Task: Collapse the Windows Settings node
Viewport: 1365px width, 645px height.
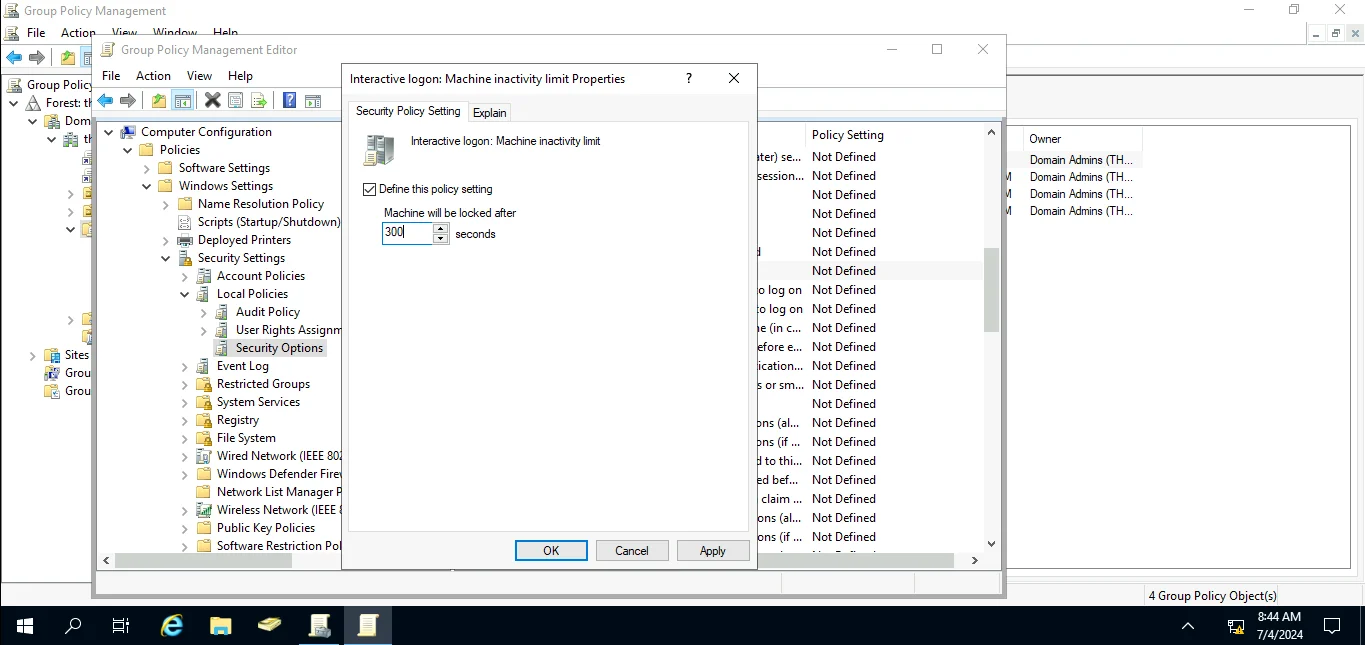Action: (x=146, y=186)
